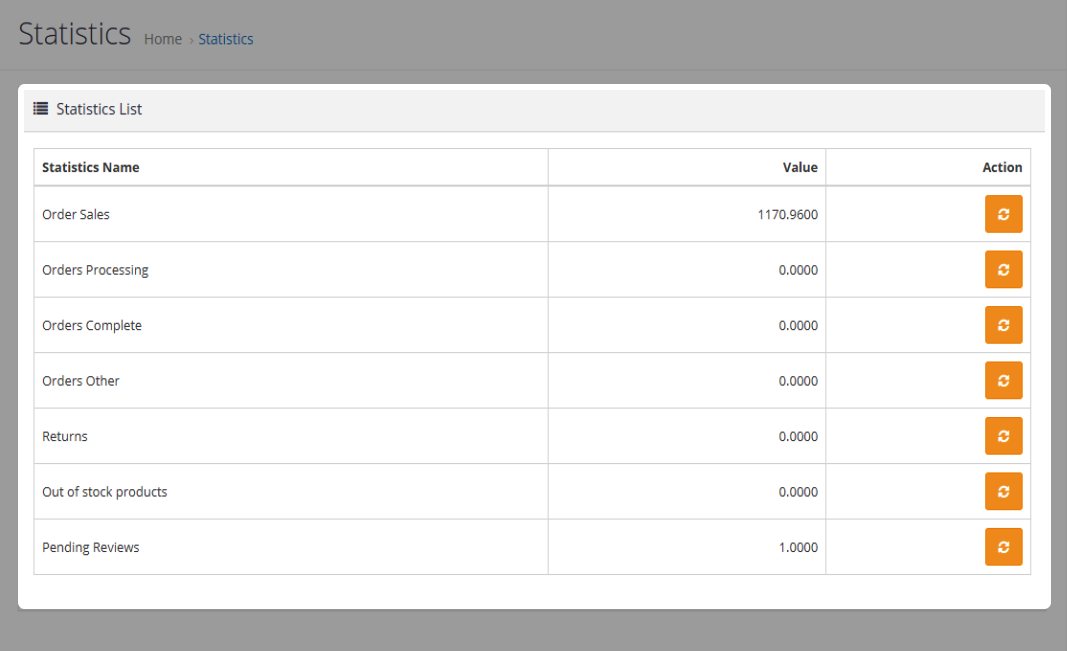Refresh the Order Sales statistic
This screenshot has width=1067, height=651.
point(1003,214)
